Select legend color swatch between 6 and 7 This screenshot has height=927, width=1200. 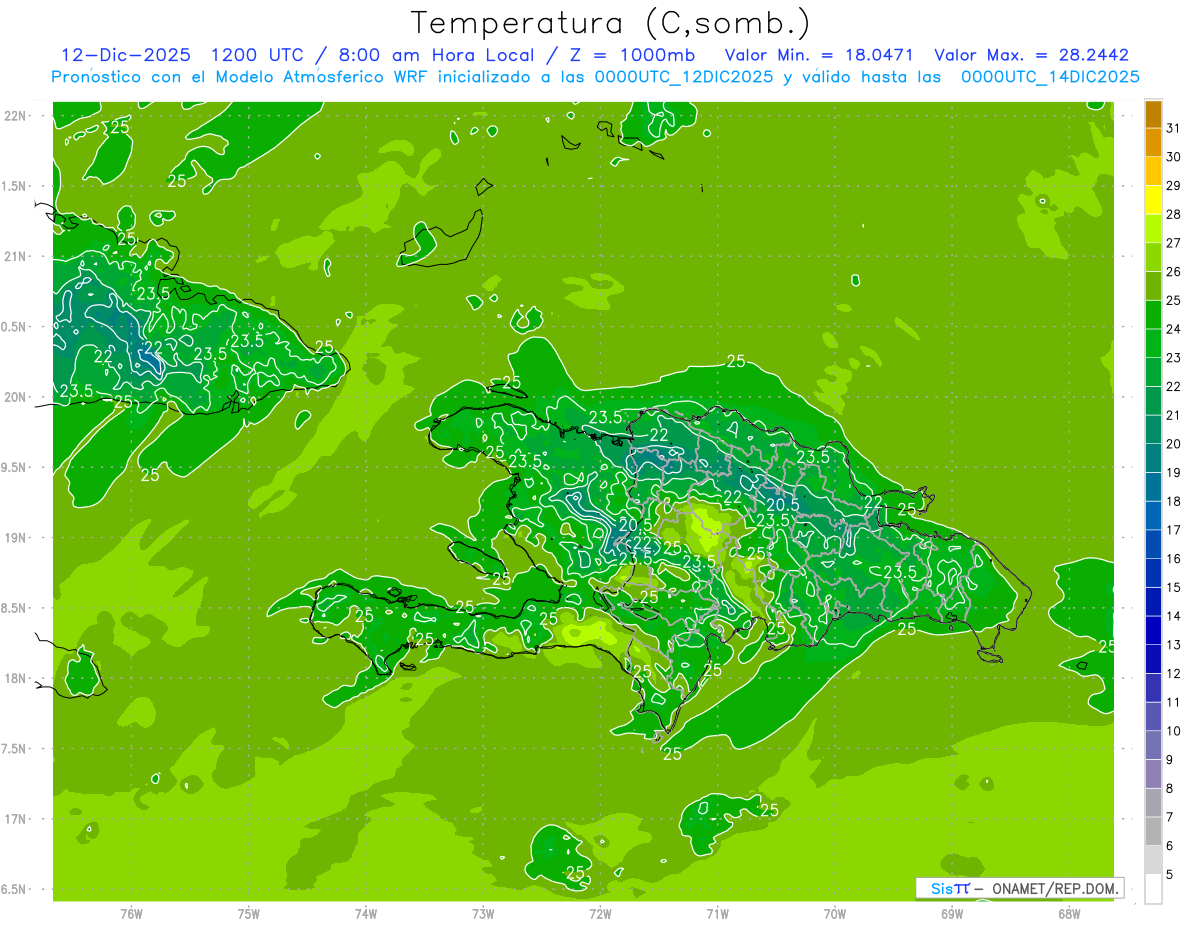click(x=1153, y=831)
